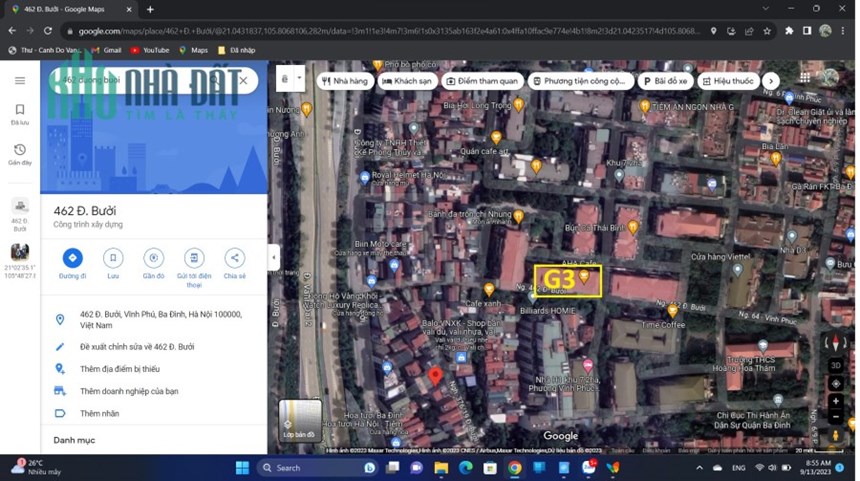Open the Google Maps hamburger menu
Screen dimensions: 860x481
click(x=20, y=81)
